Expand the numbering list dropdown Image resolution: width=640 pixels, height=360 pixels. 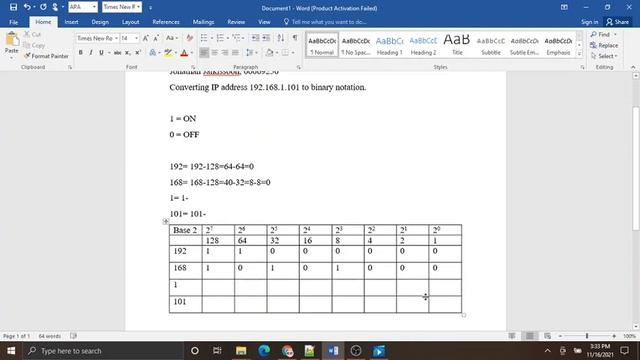click(228, 38)
